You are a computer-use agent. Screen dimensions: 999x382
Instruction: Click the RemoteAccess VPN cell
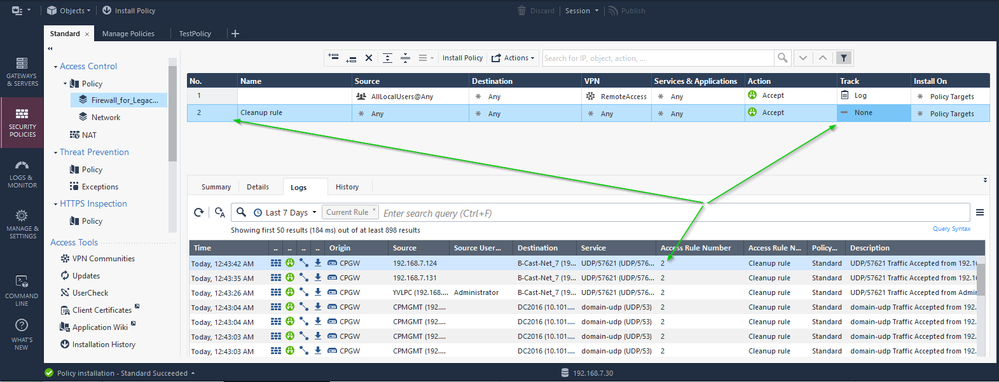[616, 96]
